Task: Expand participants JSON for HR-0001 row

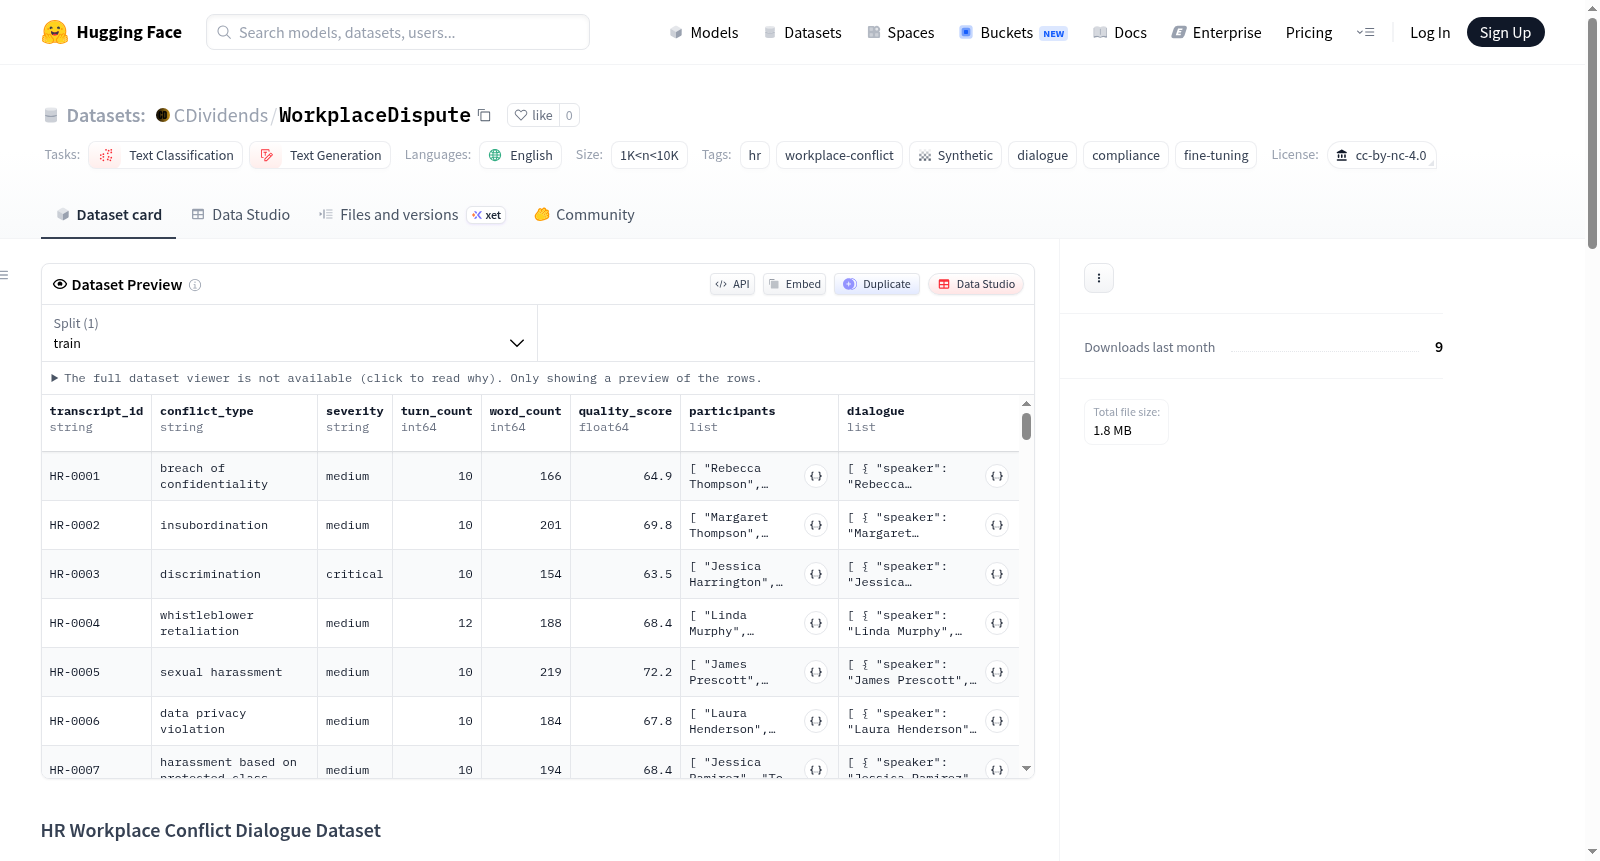Action: tap(816, 476)
